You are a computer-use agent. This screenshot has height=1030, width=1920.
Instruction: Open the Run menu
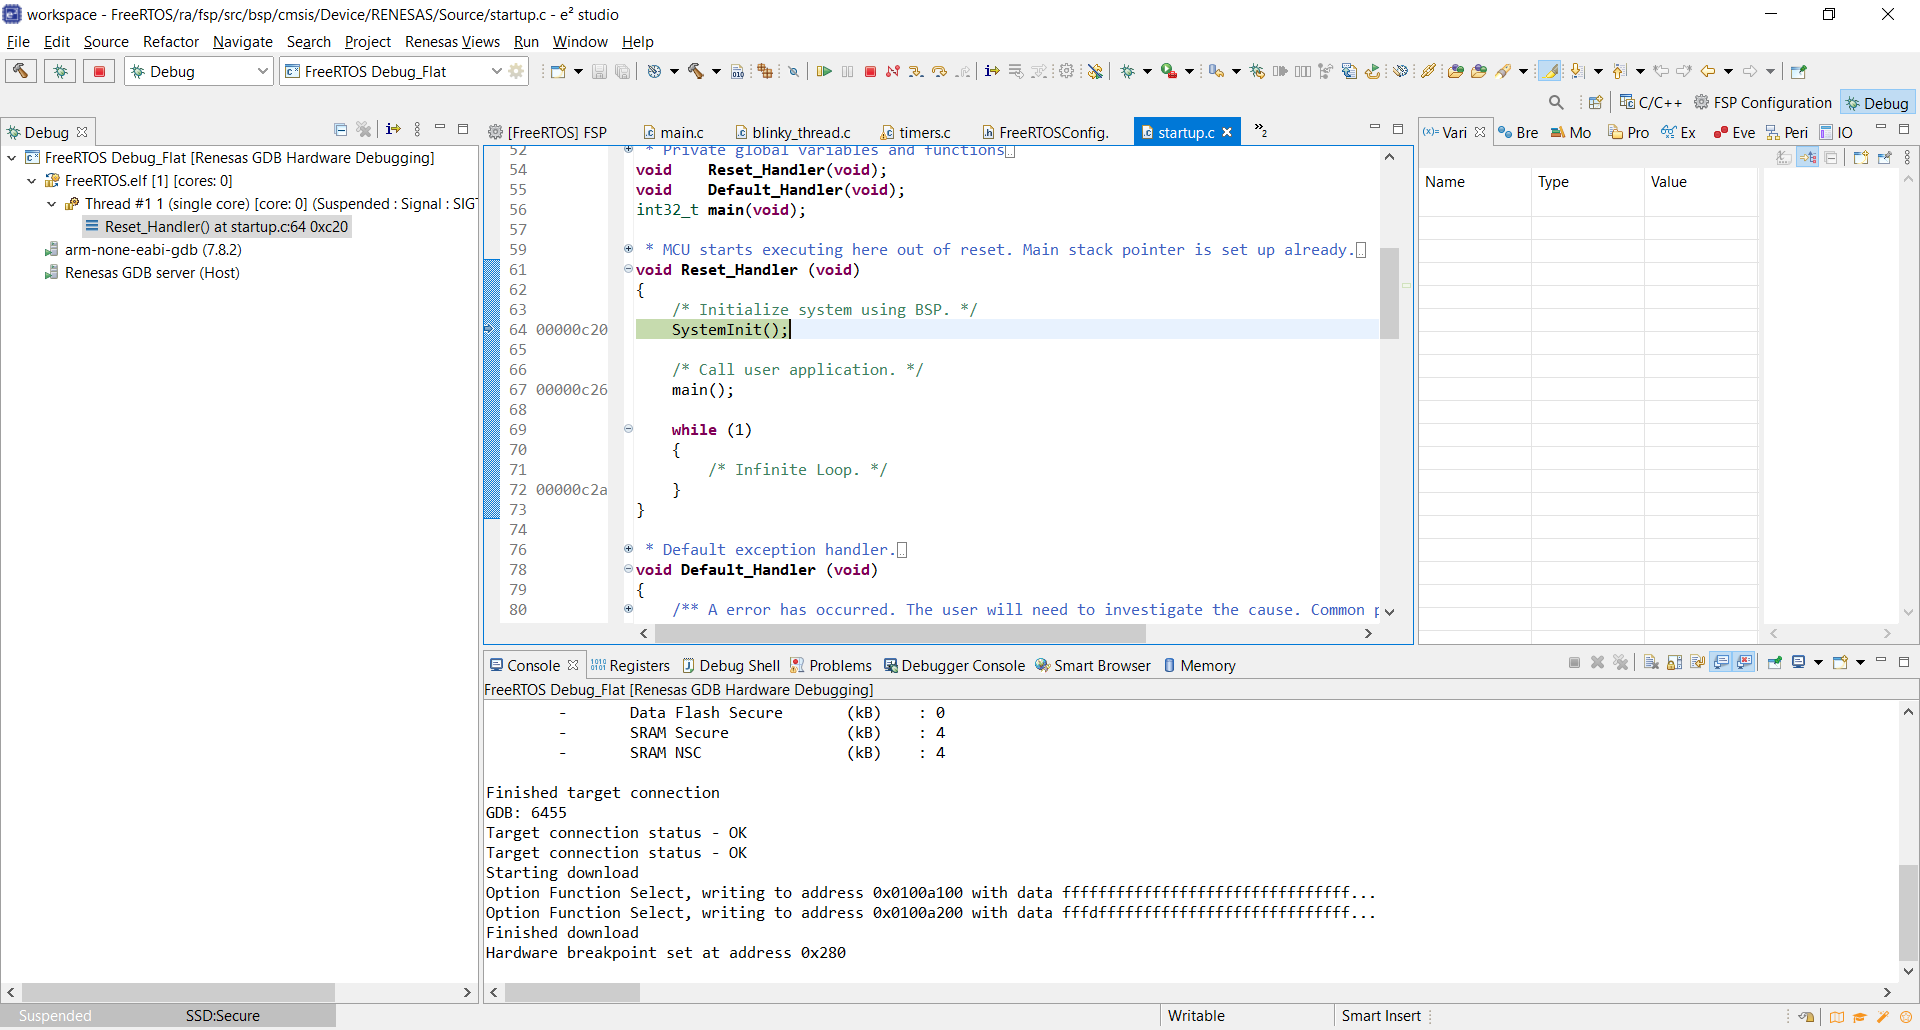pyautogui.click(x=526, y=41)
